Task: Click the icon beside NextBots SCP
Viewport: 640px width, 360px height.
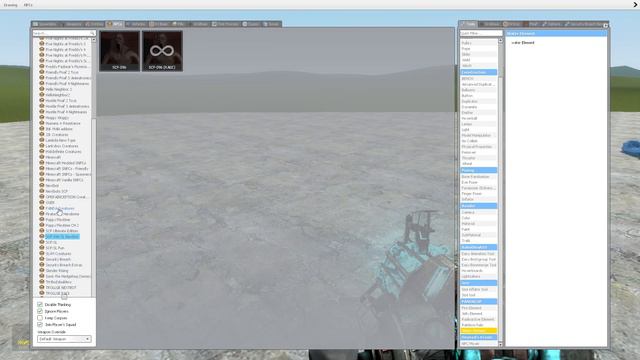Action: point(42,191)
